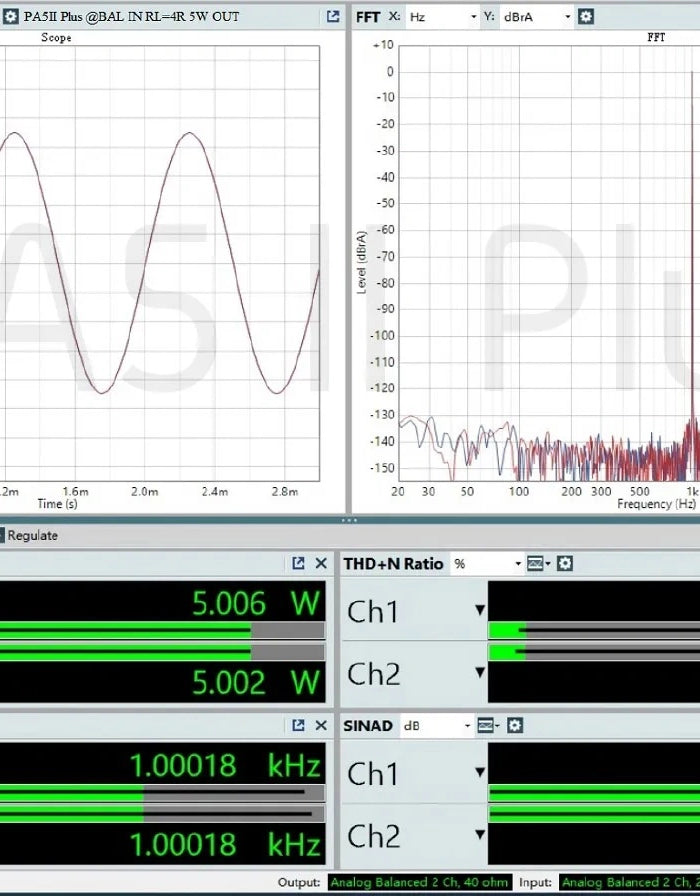This screenshot has height=896, width=700.
Task: Pop out the watts level meter
Action: (x=298, y=564)
